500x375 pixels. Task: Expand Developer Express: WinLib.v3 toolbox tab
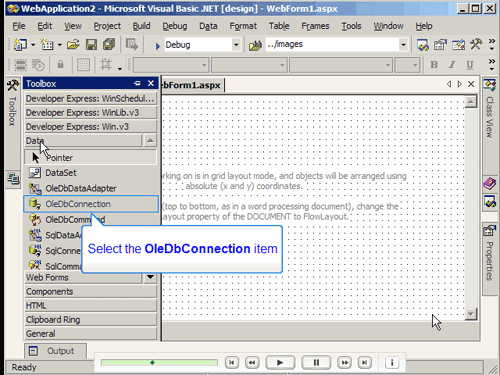tap(90, 112)
